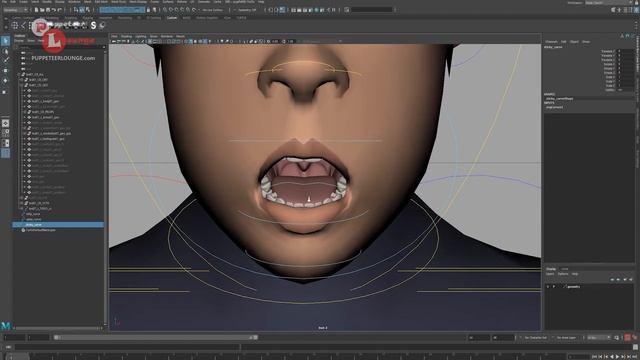The width and height of the screenshot is (640, 360).
Task: Go to end of playback range
Action: coord(635,357)
